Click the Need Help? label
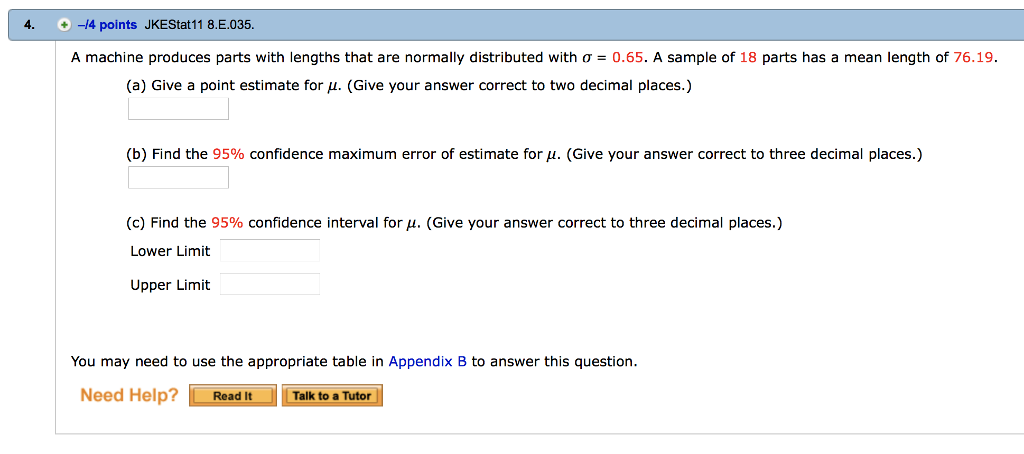Viewport: 1024px width, 454px height. pyautogui.click(x=129, y=395)
